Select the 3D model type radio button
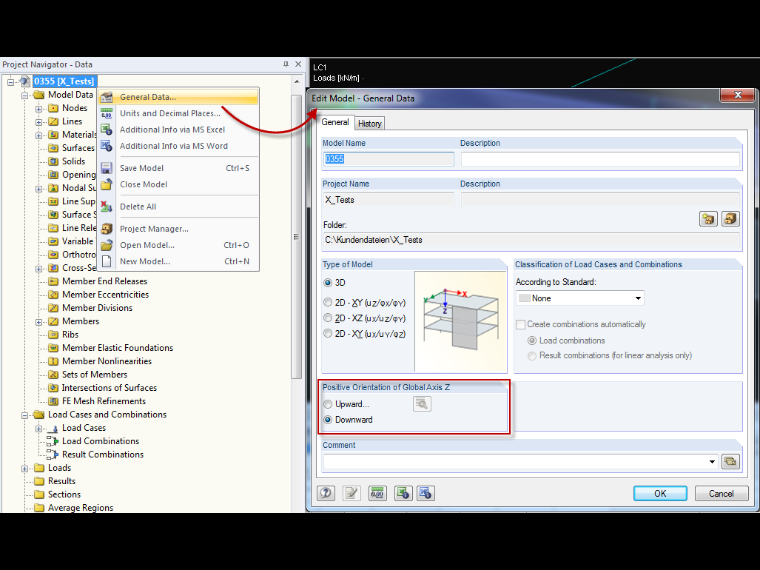The image size is (760, 570). [328, 283]
